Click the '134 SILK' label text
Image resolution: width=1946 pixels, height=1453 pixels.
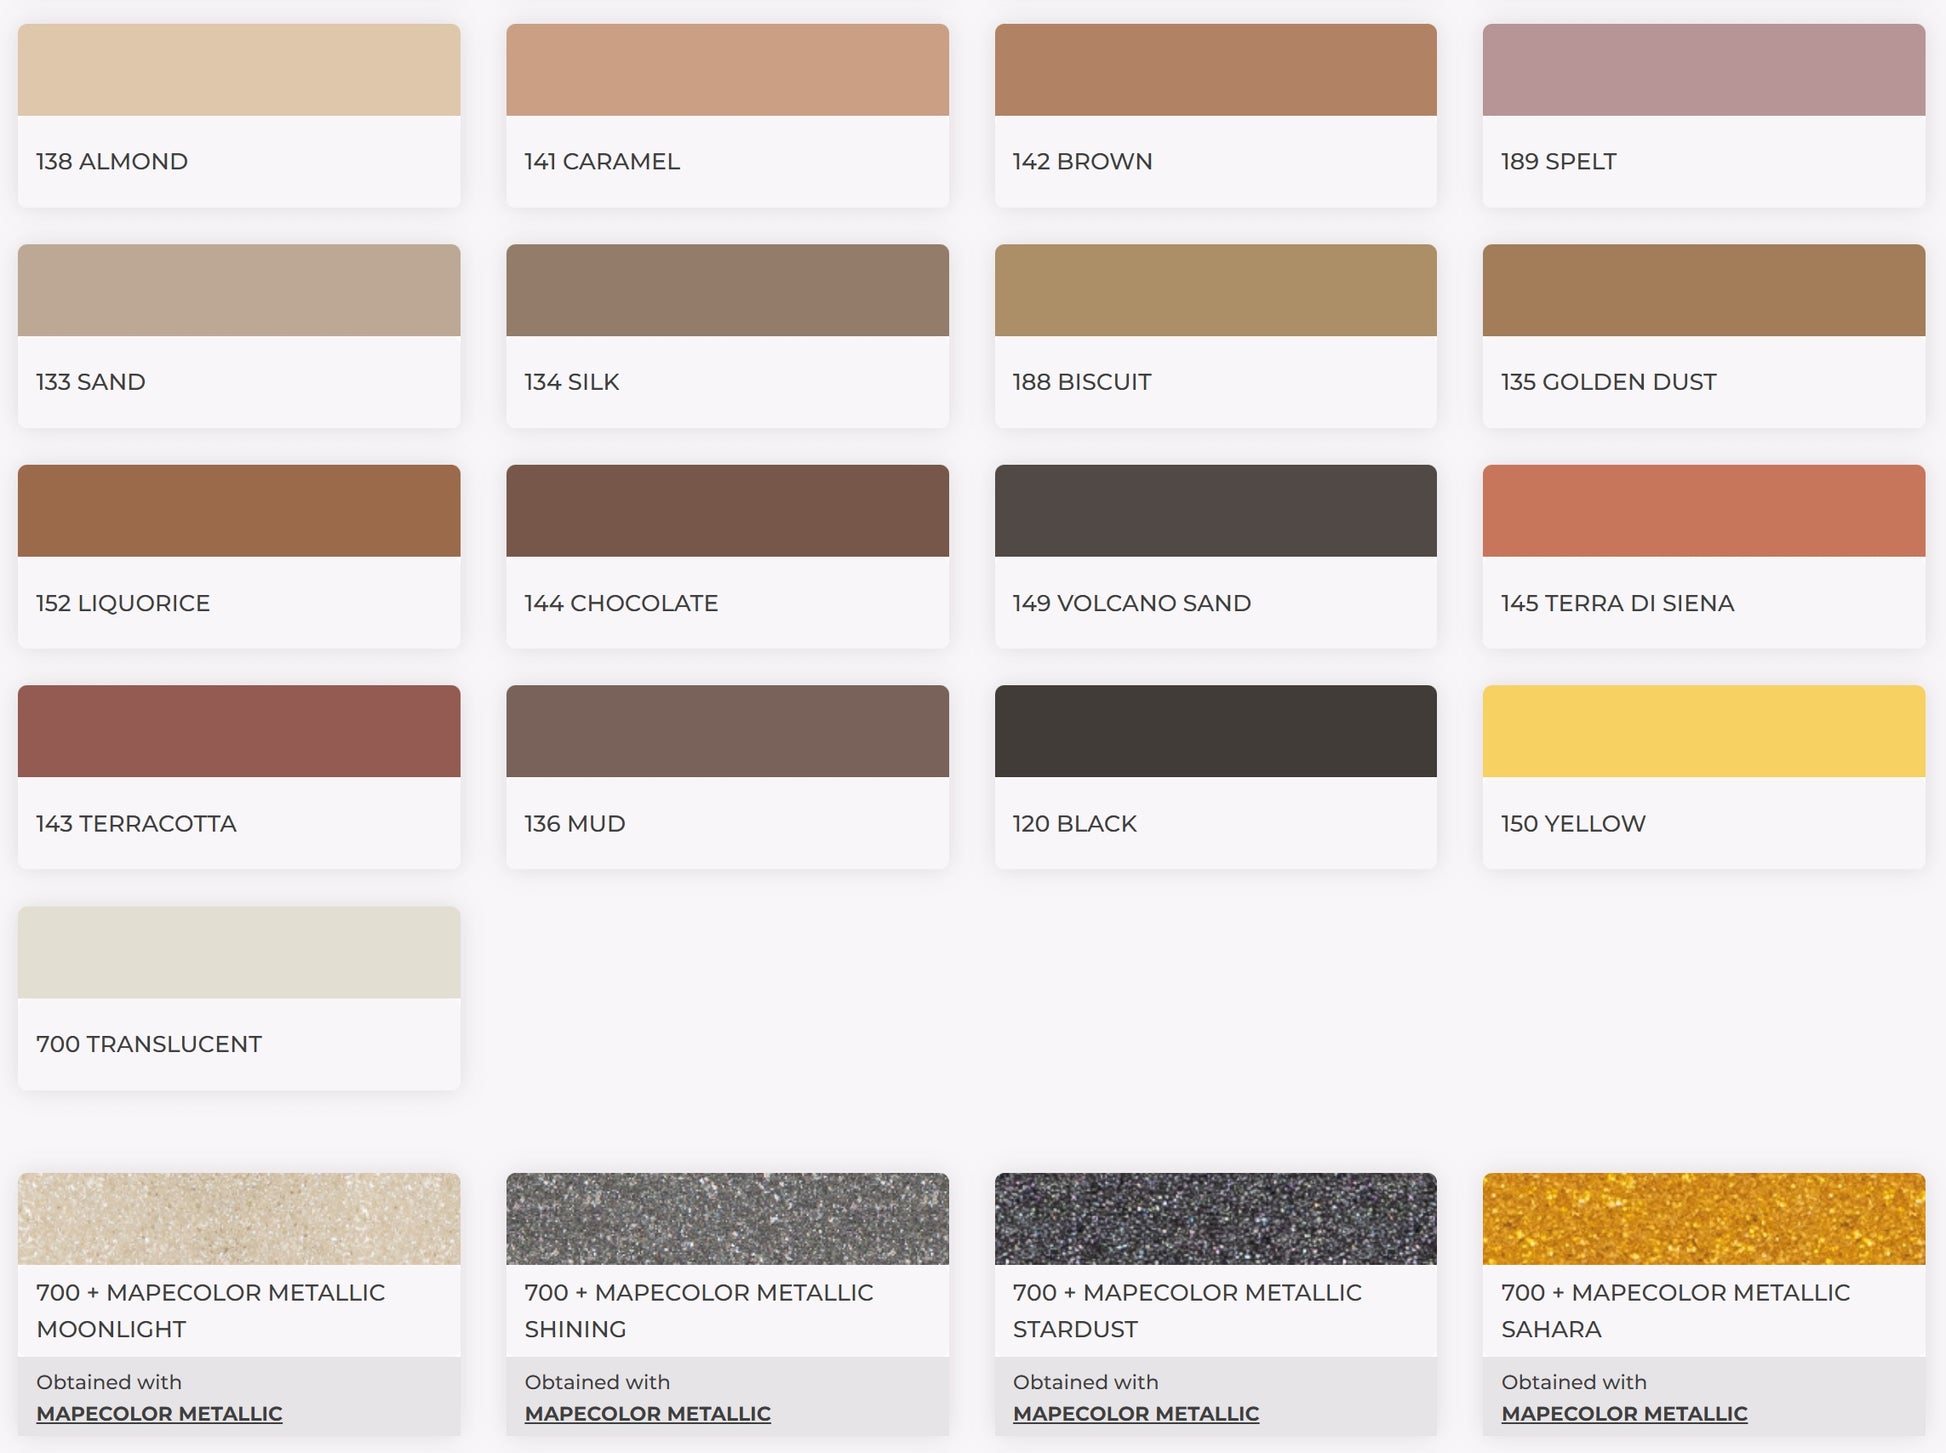pyautogui.click(x=572, y=382)
